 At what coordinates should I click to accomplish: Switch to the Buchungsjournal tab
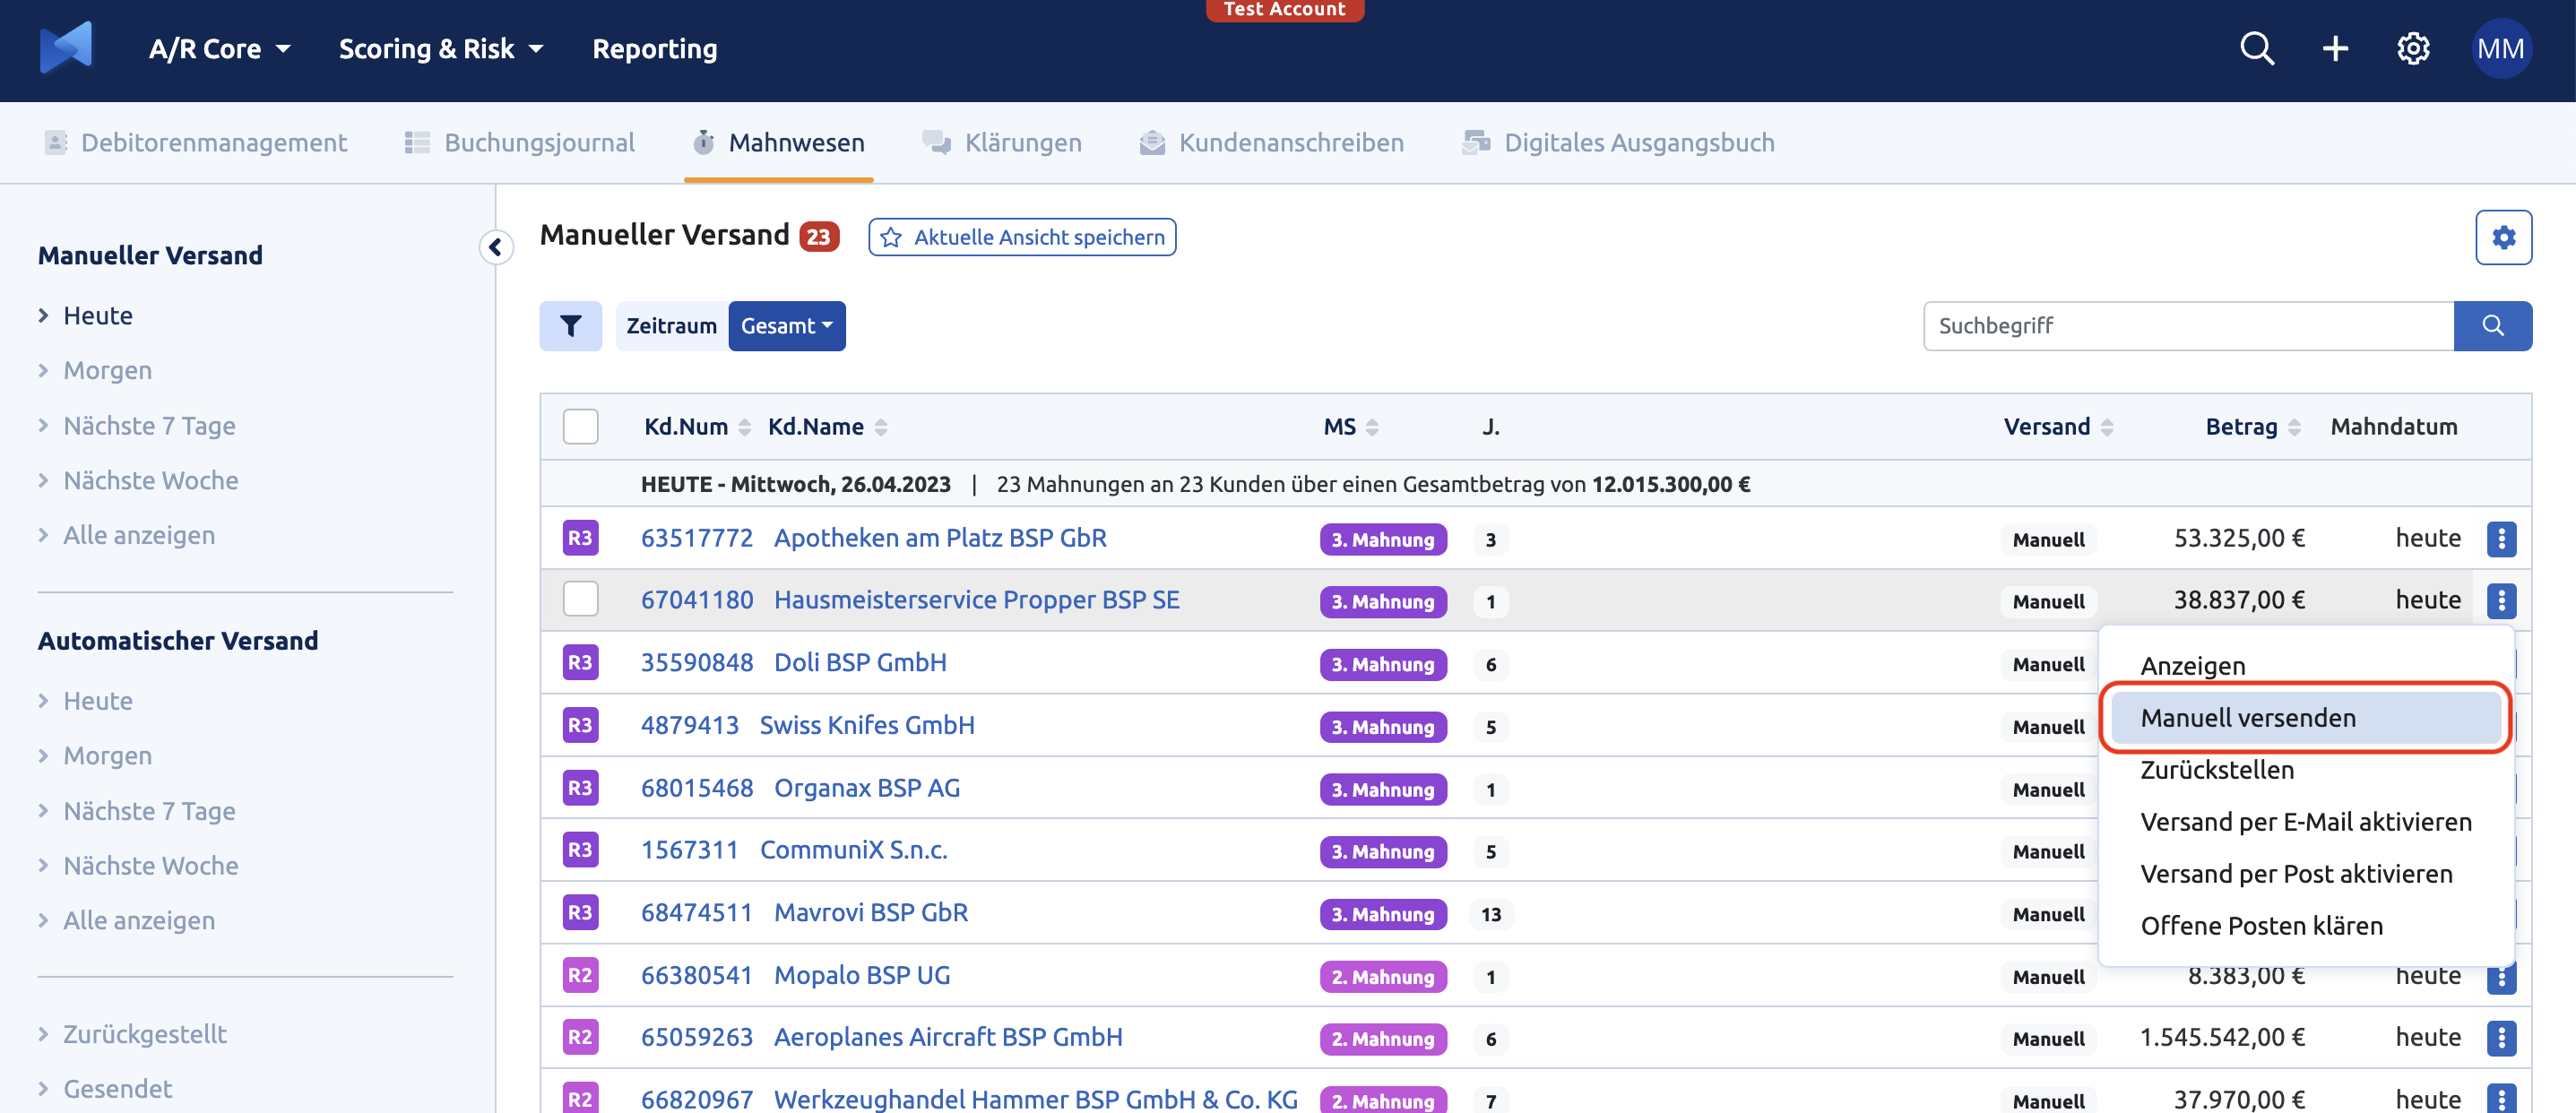point(520,143)
